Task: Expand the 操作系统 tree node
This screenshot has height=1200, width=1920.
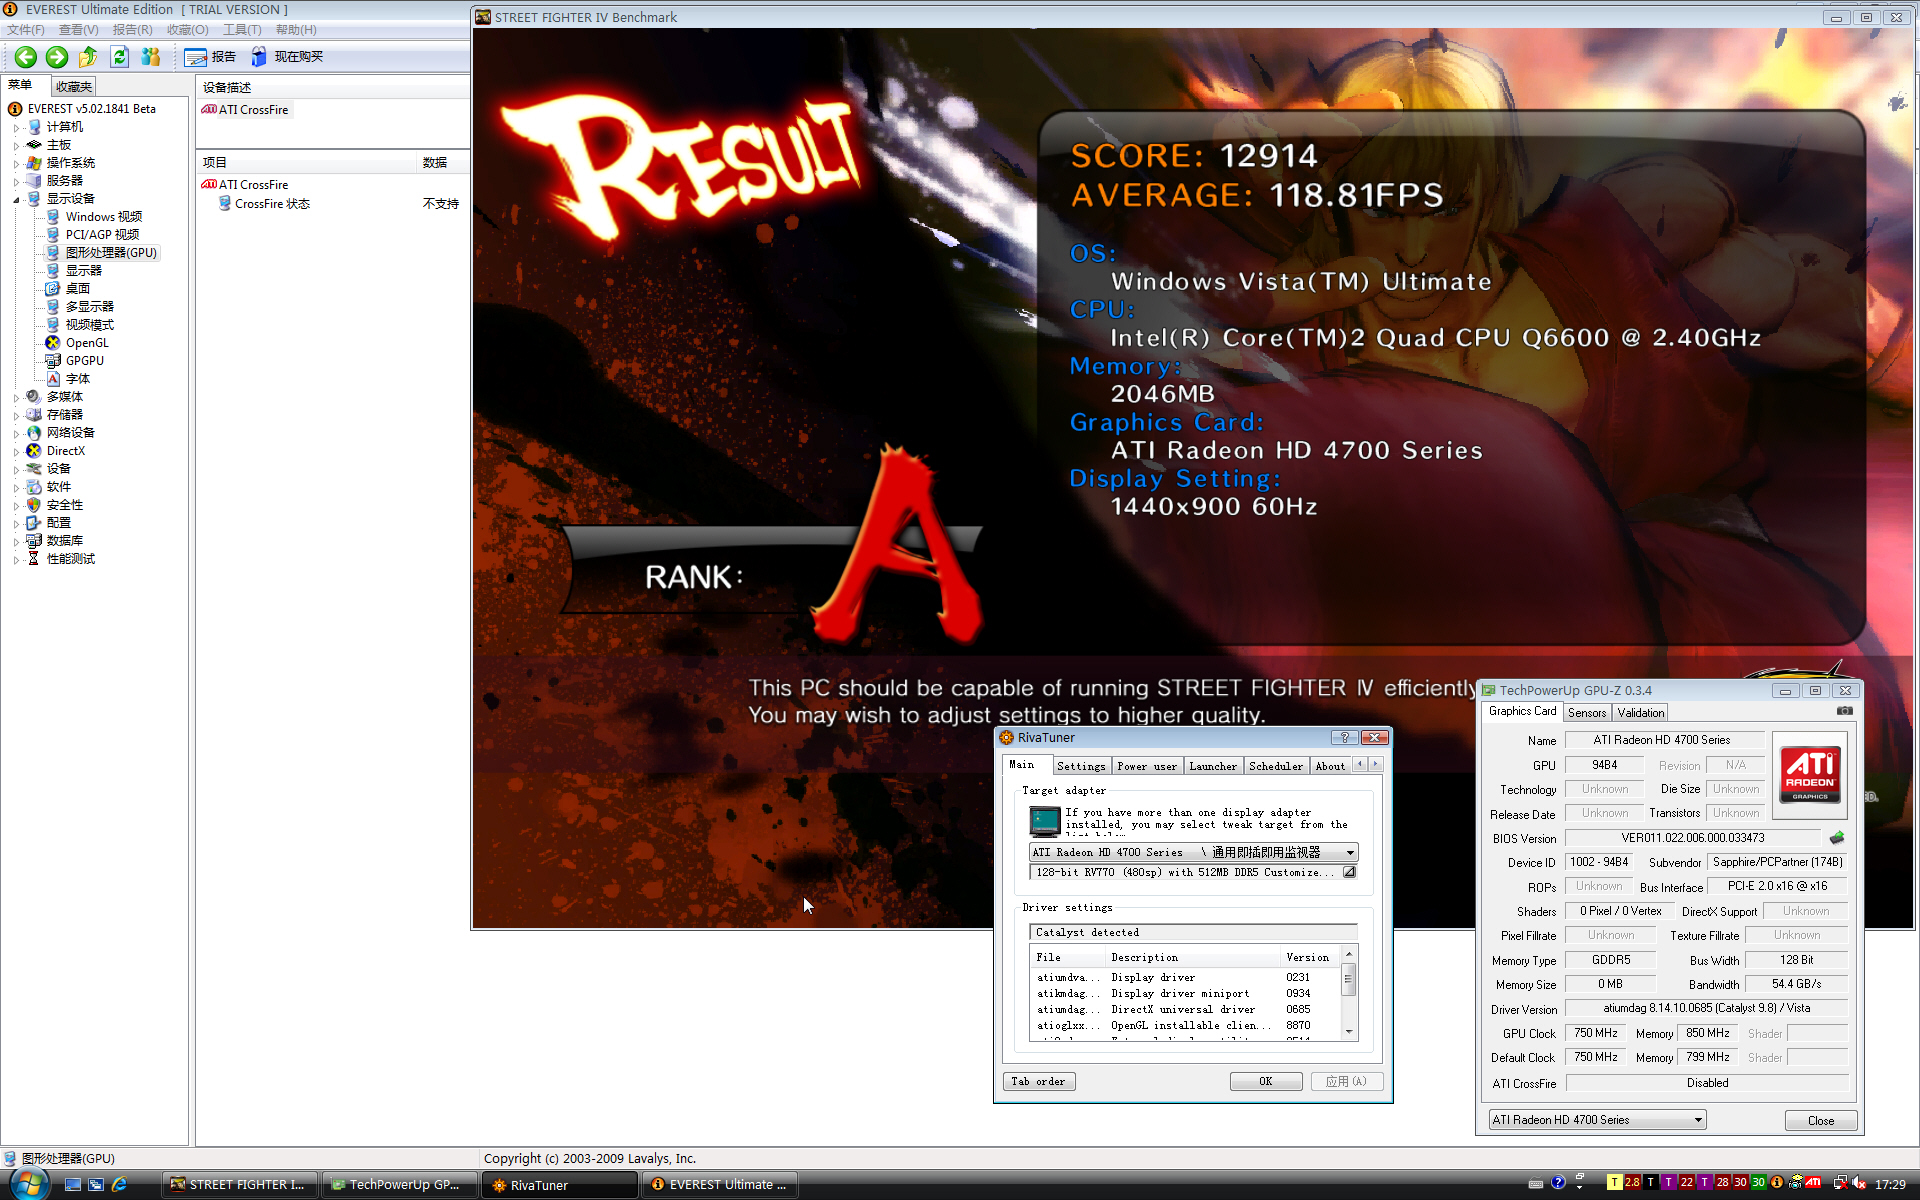Action: coord(17,164)
